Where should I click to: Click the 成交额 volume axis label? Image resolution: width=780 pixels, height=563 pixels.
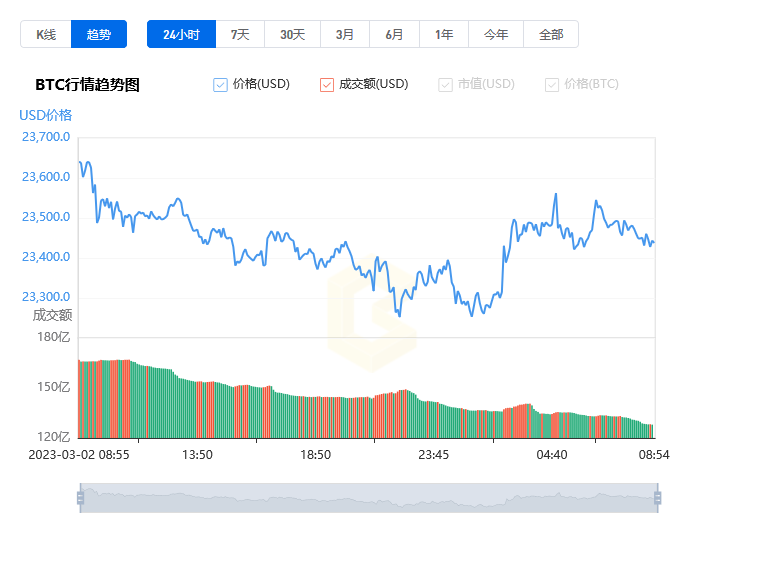pyautogui.click(x=52, y=315)
